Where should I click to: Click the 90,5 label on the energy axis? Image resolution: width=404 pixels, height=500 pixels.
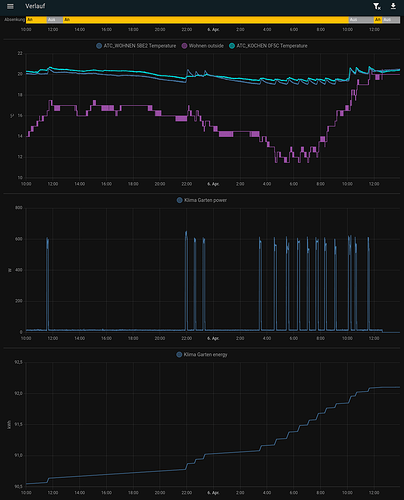tap(18, 486)
